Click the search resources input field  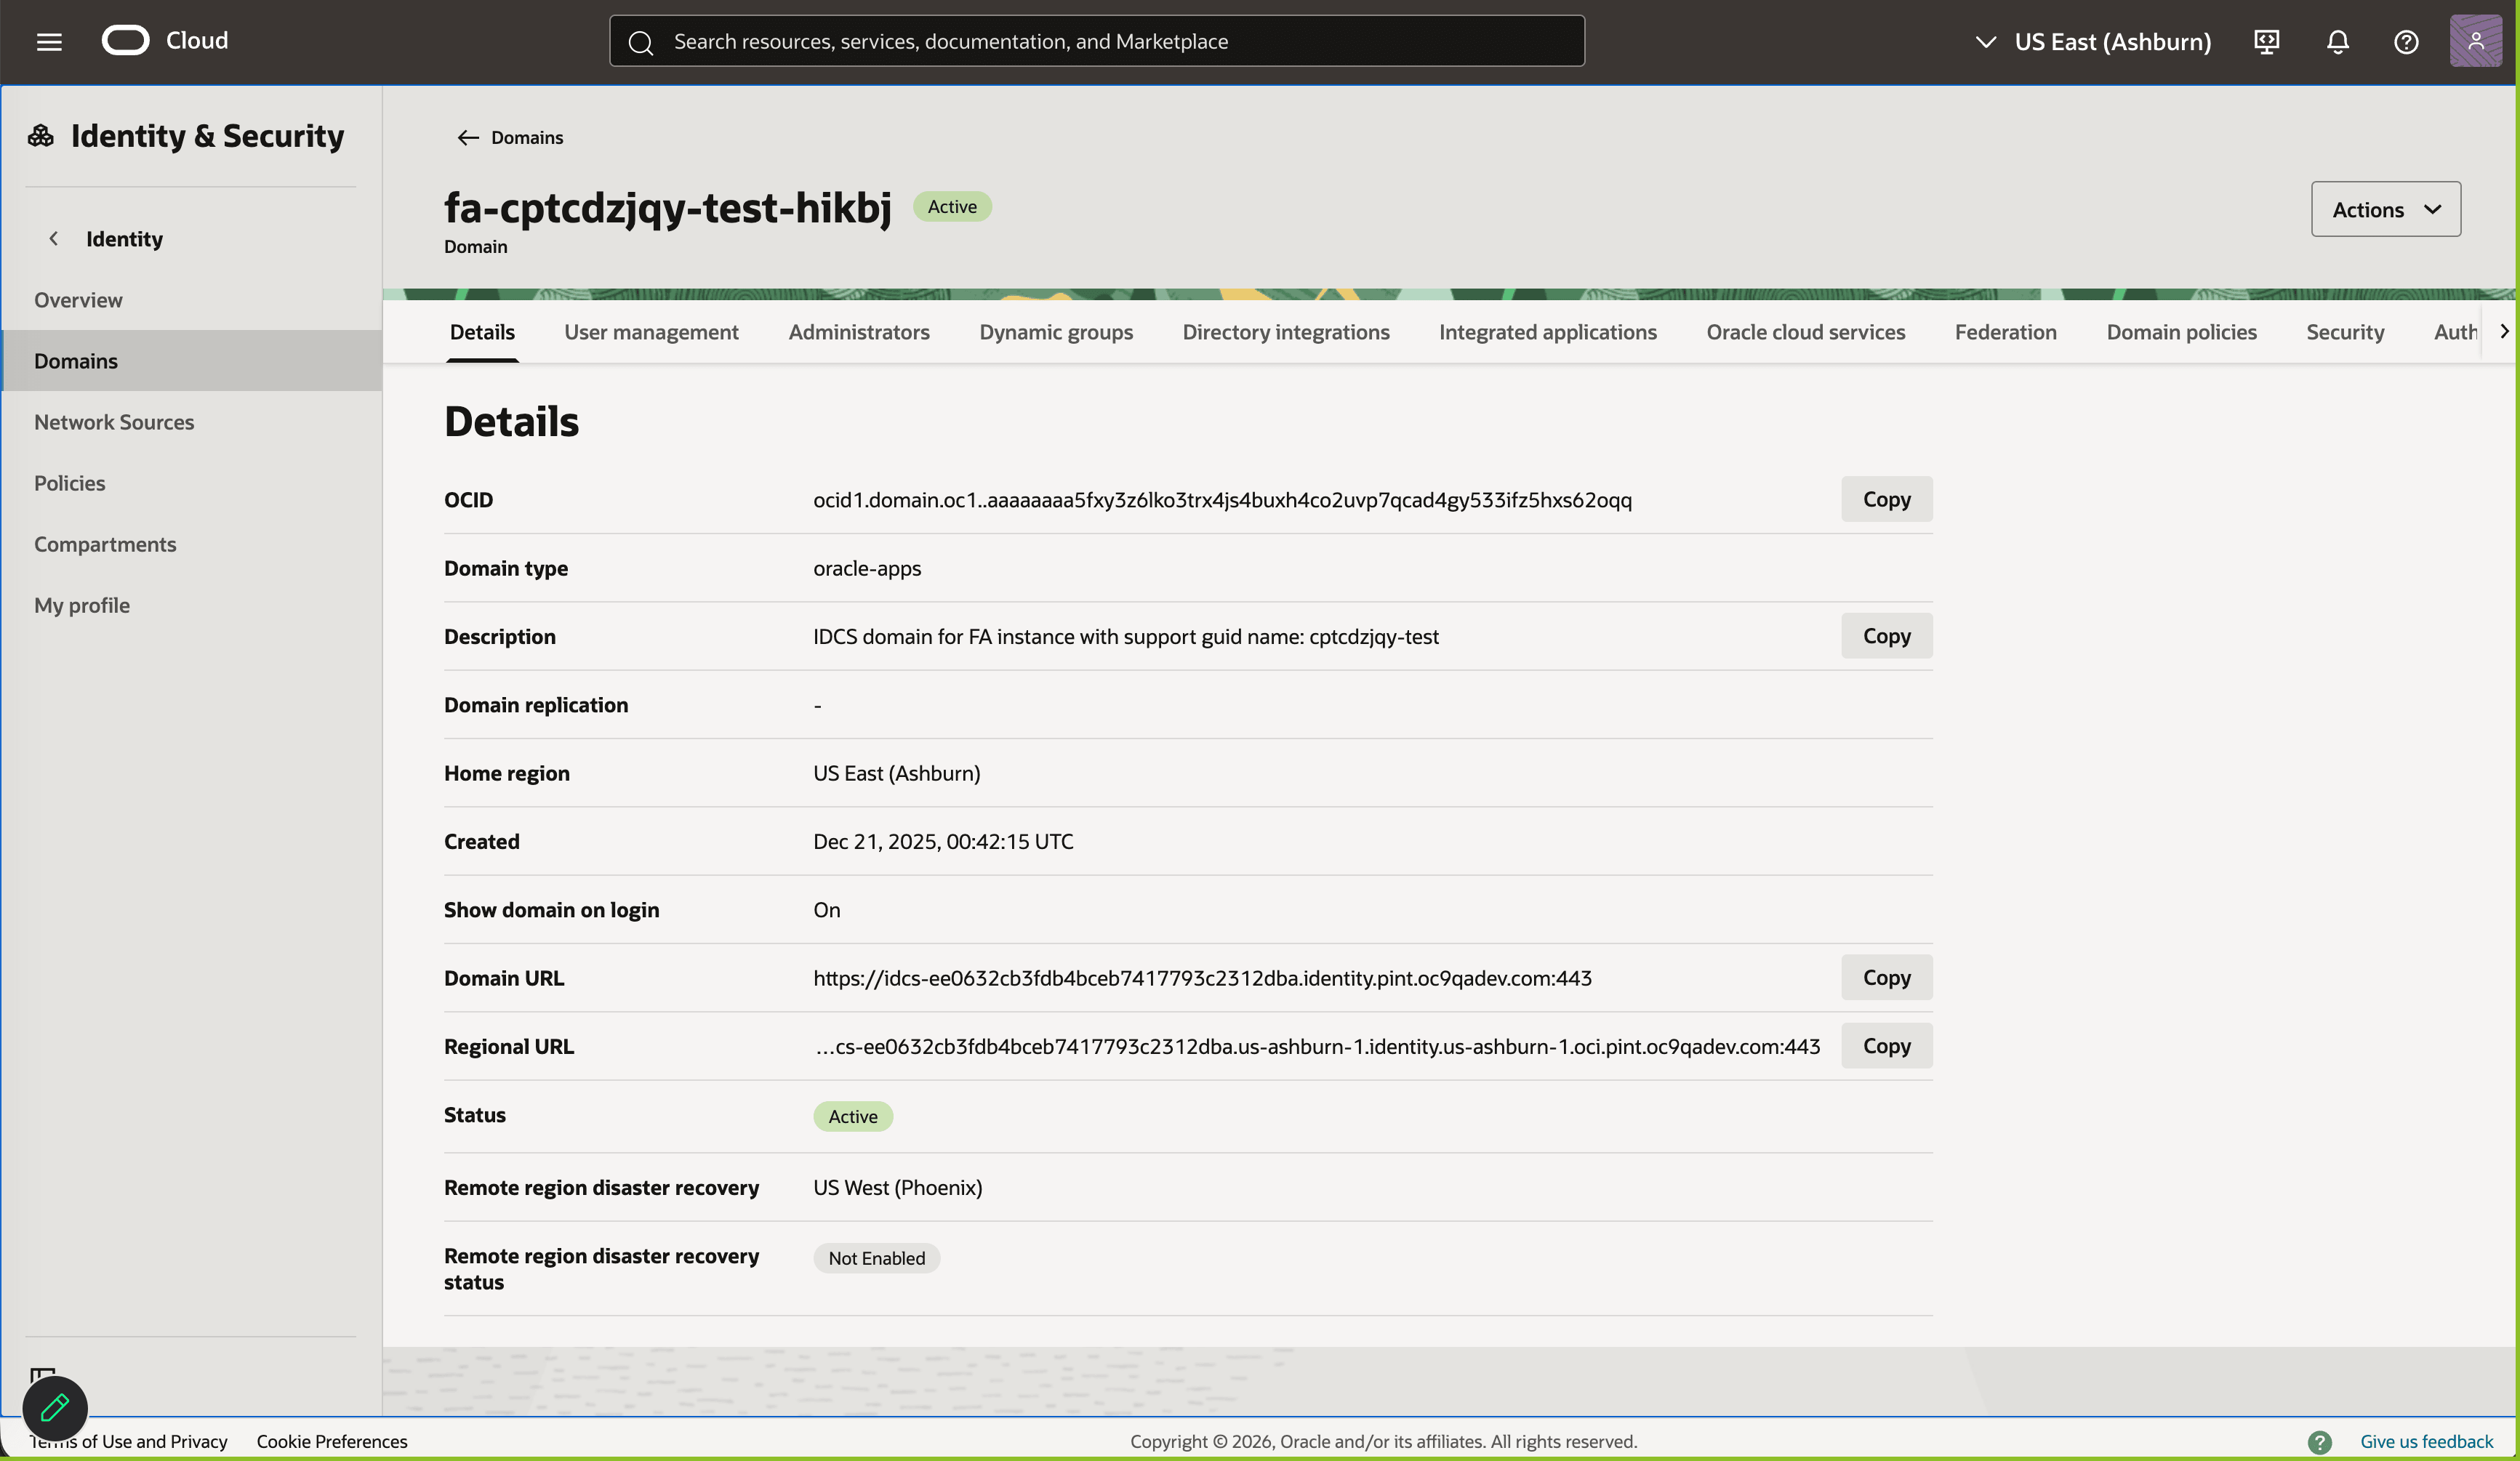click(x=1097, y=41)
